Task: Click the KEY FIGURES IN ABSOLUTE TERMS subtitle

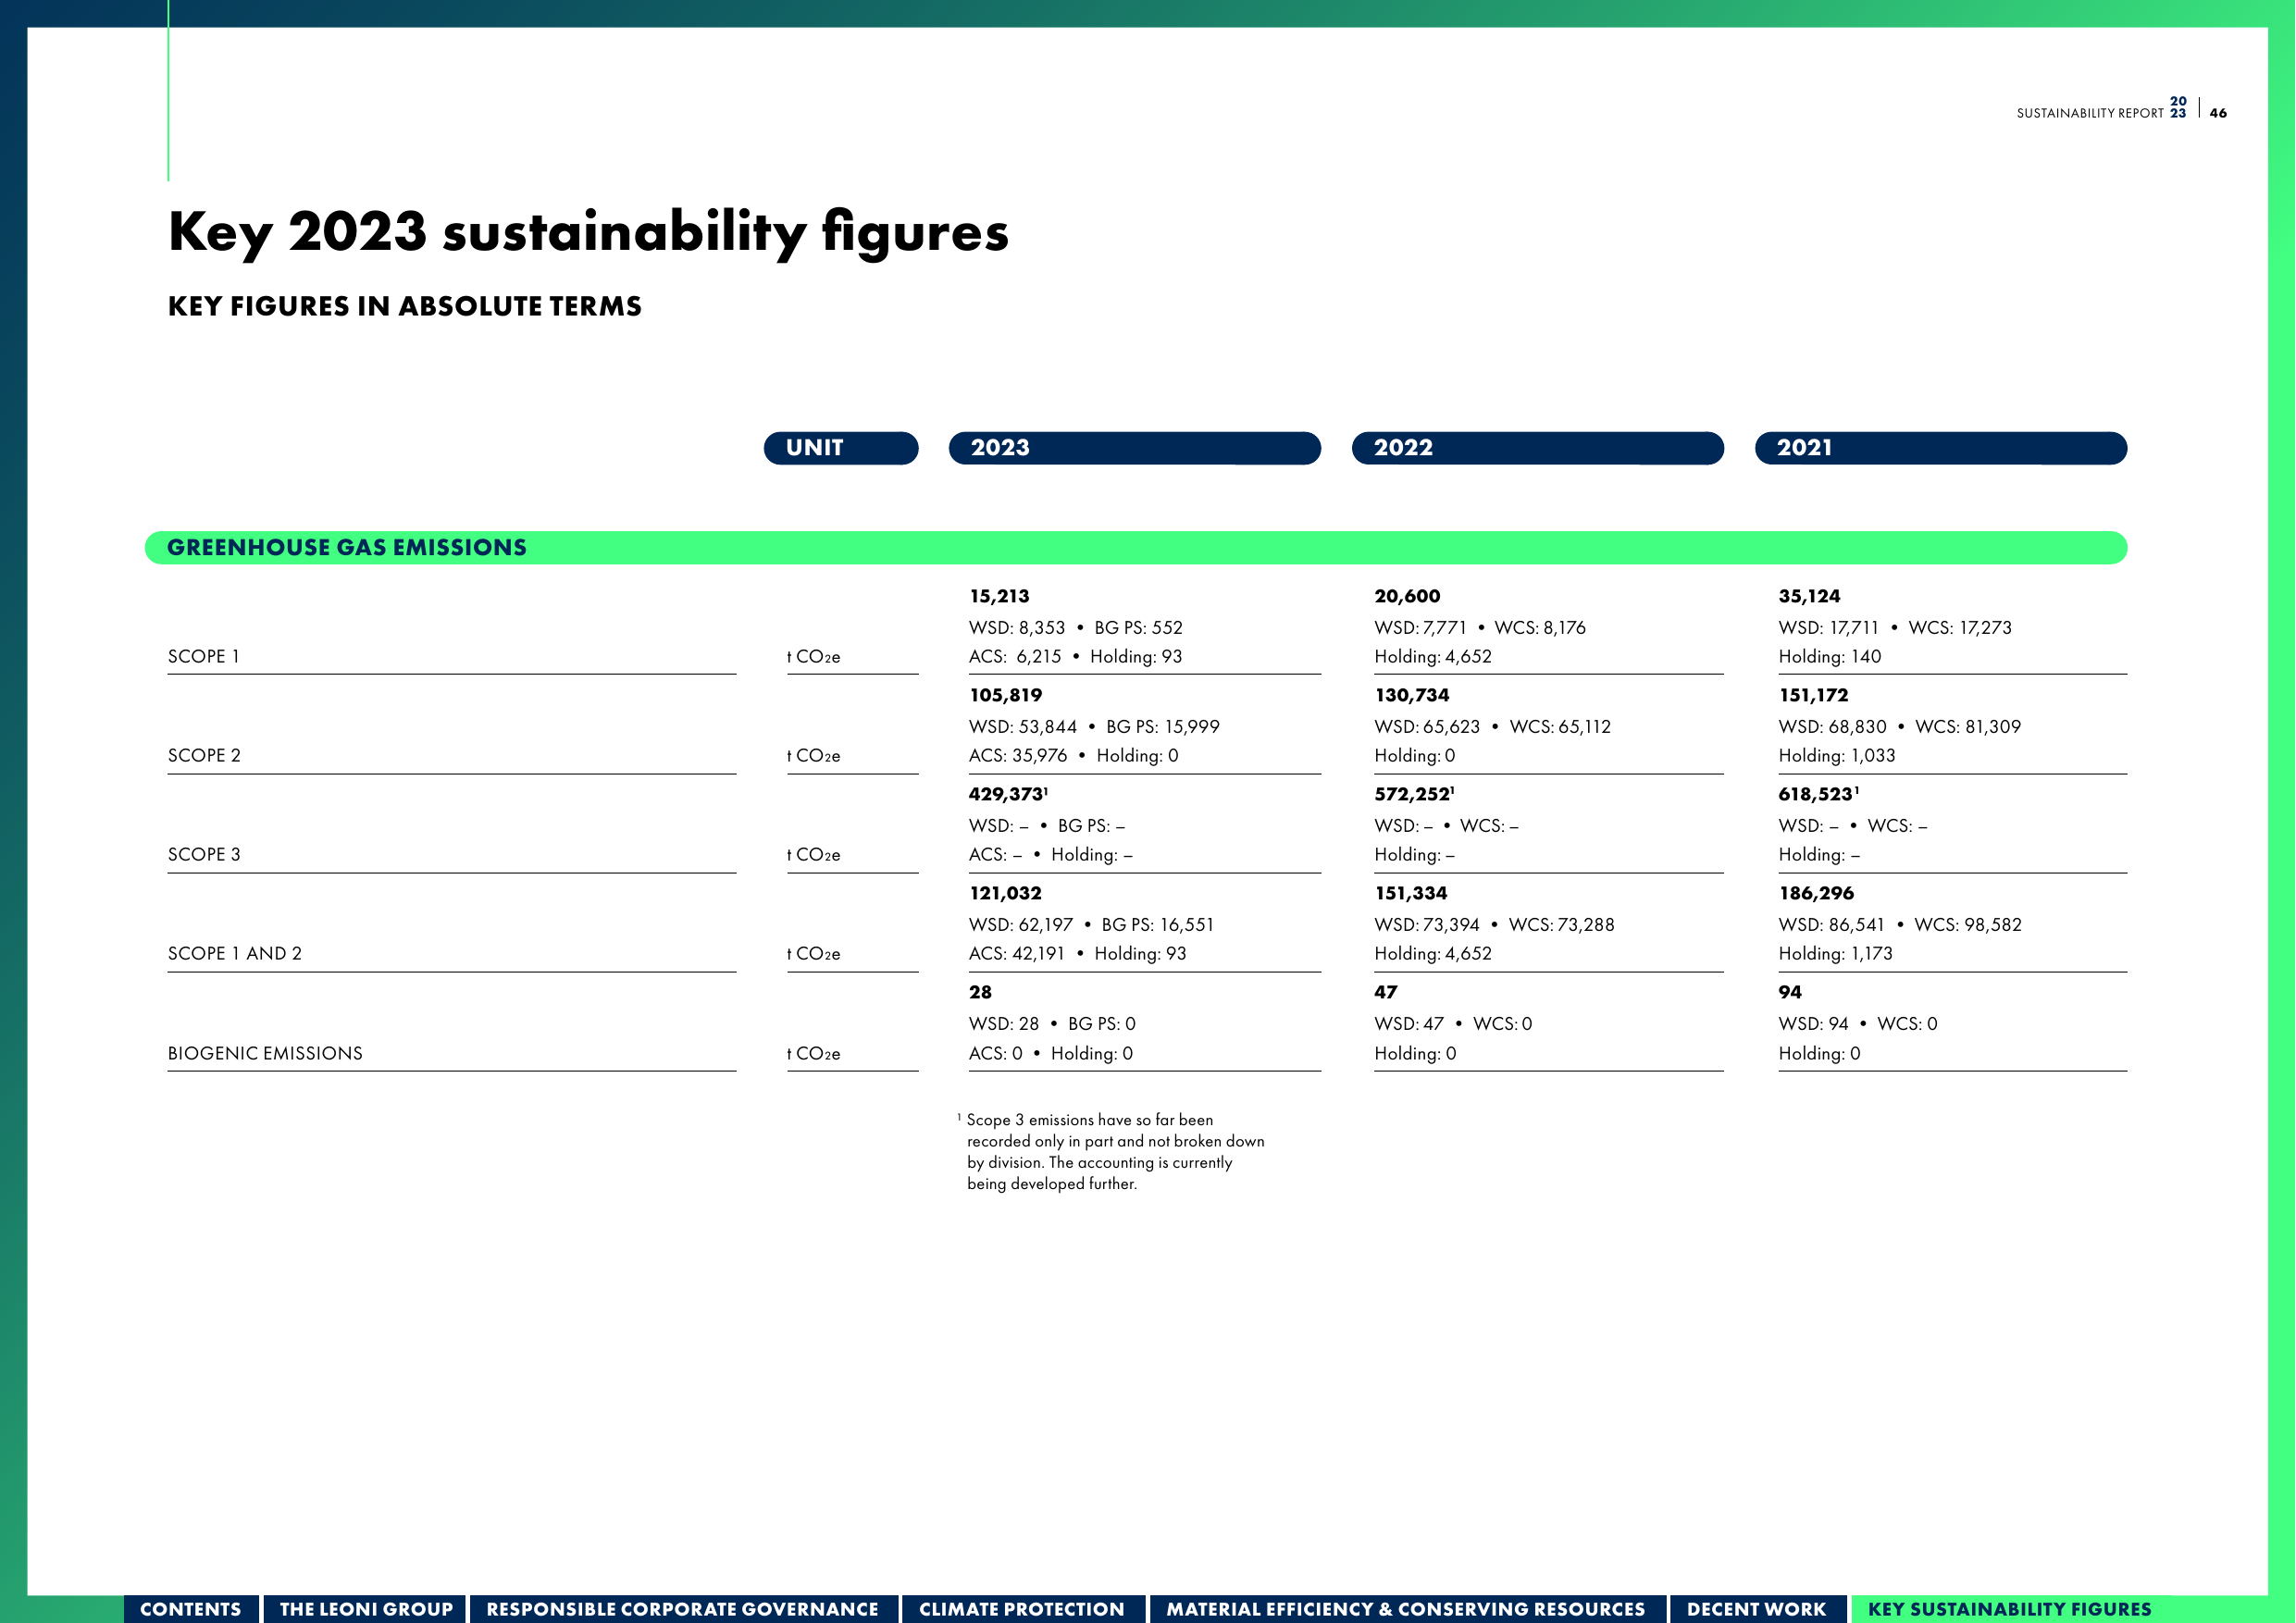Action: point(405,306)
